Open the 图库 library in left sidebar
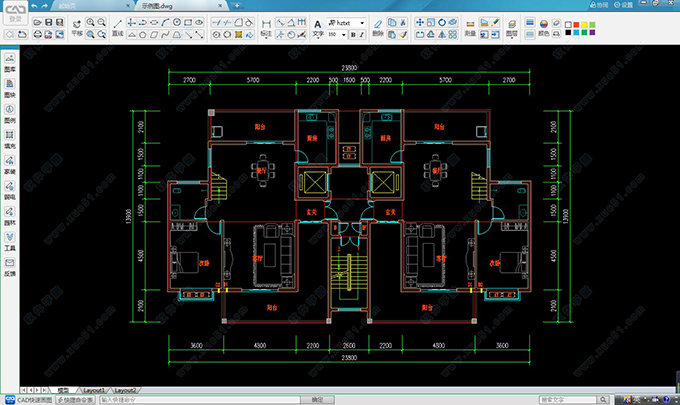The height and width of the screenshot is (405, 680). pos(10,62)
